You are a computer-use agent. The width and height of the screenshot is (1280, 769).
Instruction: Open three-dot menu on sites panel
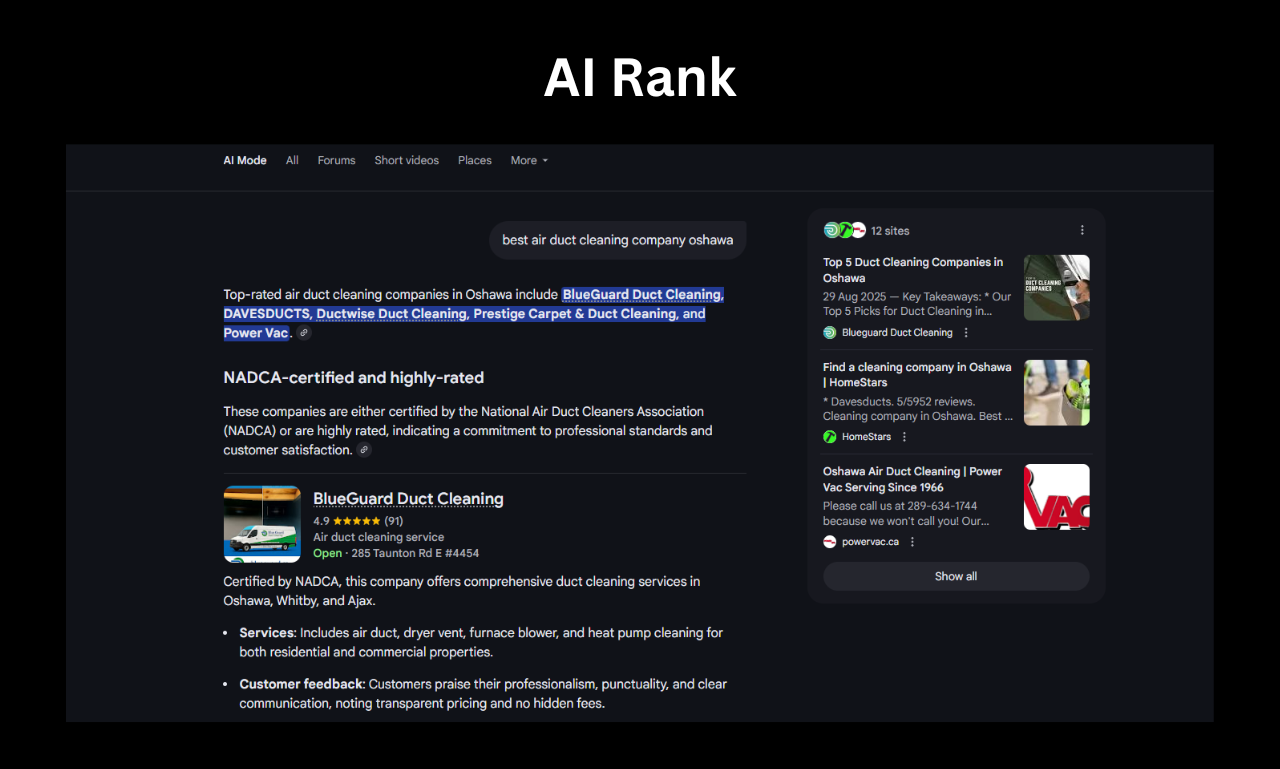click(x=1081, y=230)
